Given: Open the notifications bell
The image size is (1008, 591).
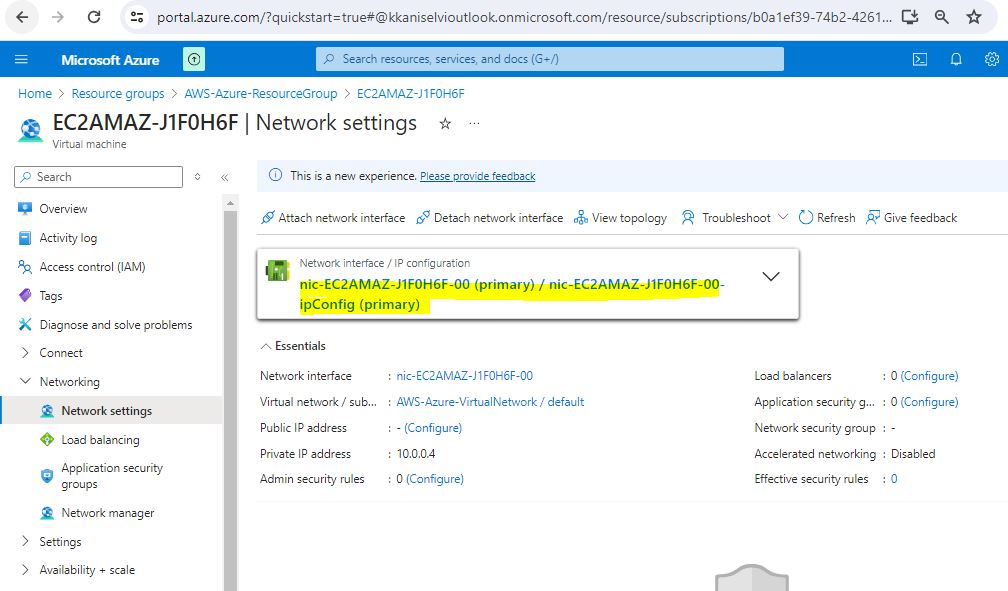Looking at the screenshot, I should tap(956, 59).
